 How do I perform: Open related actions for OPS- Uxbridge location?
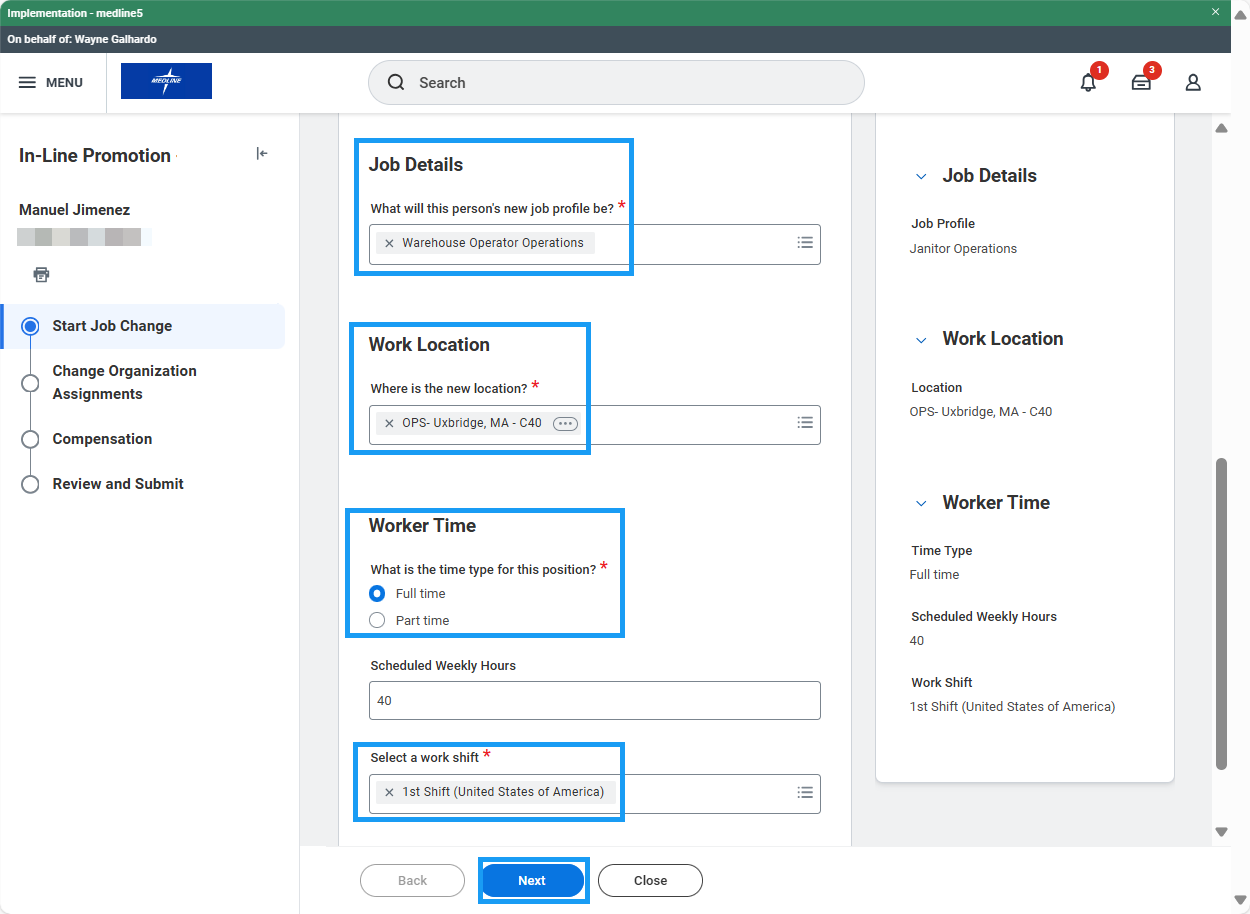pos(565,424)
